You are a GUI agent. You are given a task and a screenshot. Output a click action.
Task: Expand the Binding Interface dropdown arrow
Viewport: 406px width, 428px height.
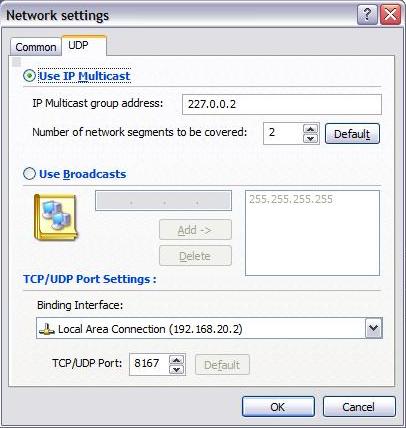pos(374,328)
